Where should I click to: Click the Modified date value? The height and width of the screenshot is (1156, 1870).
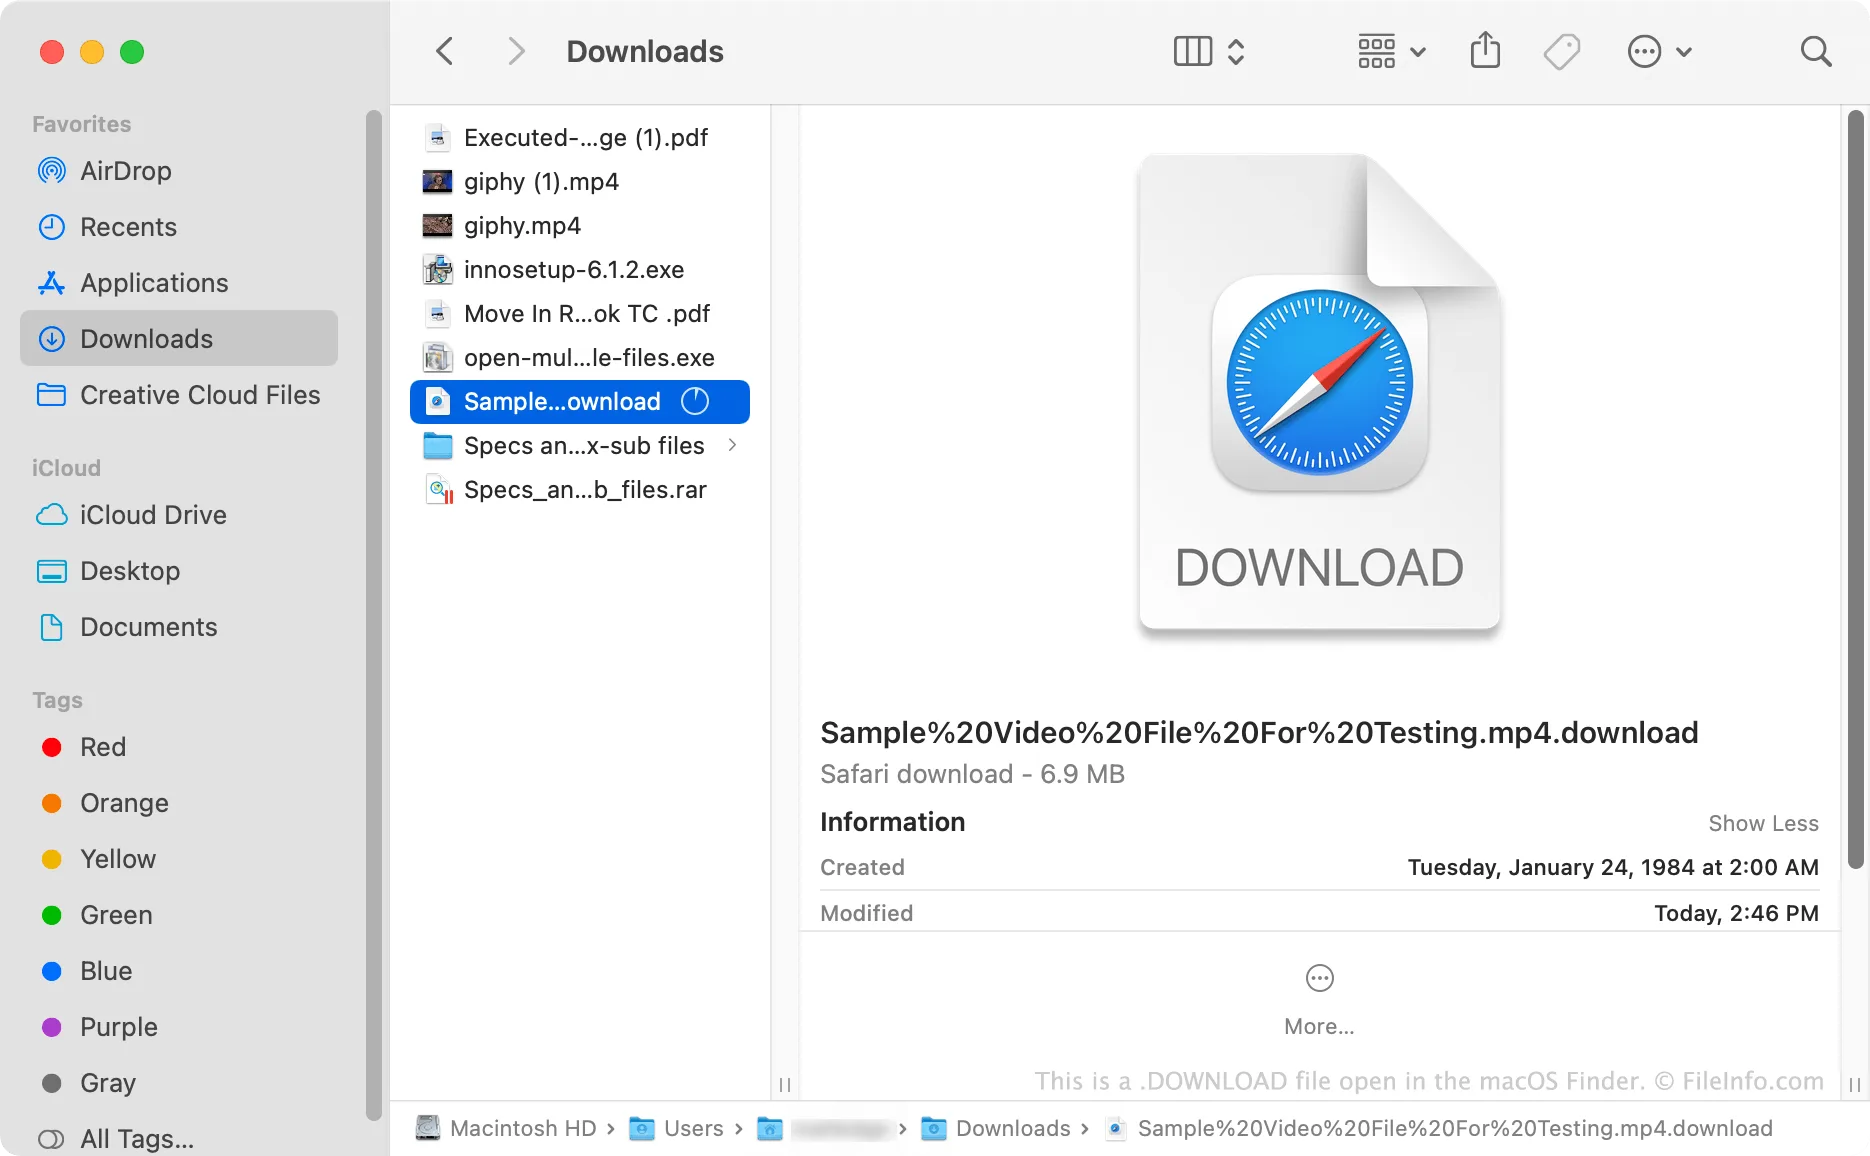pos(1736,913)
